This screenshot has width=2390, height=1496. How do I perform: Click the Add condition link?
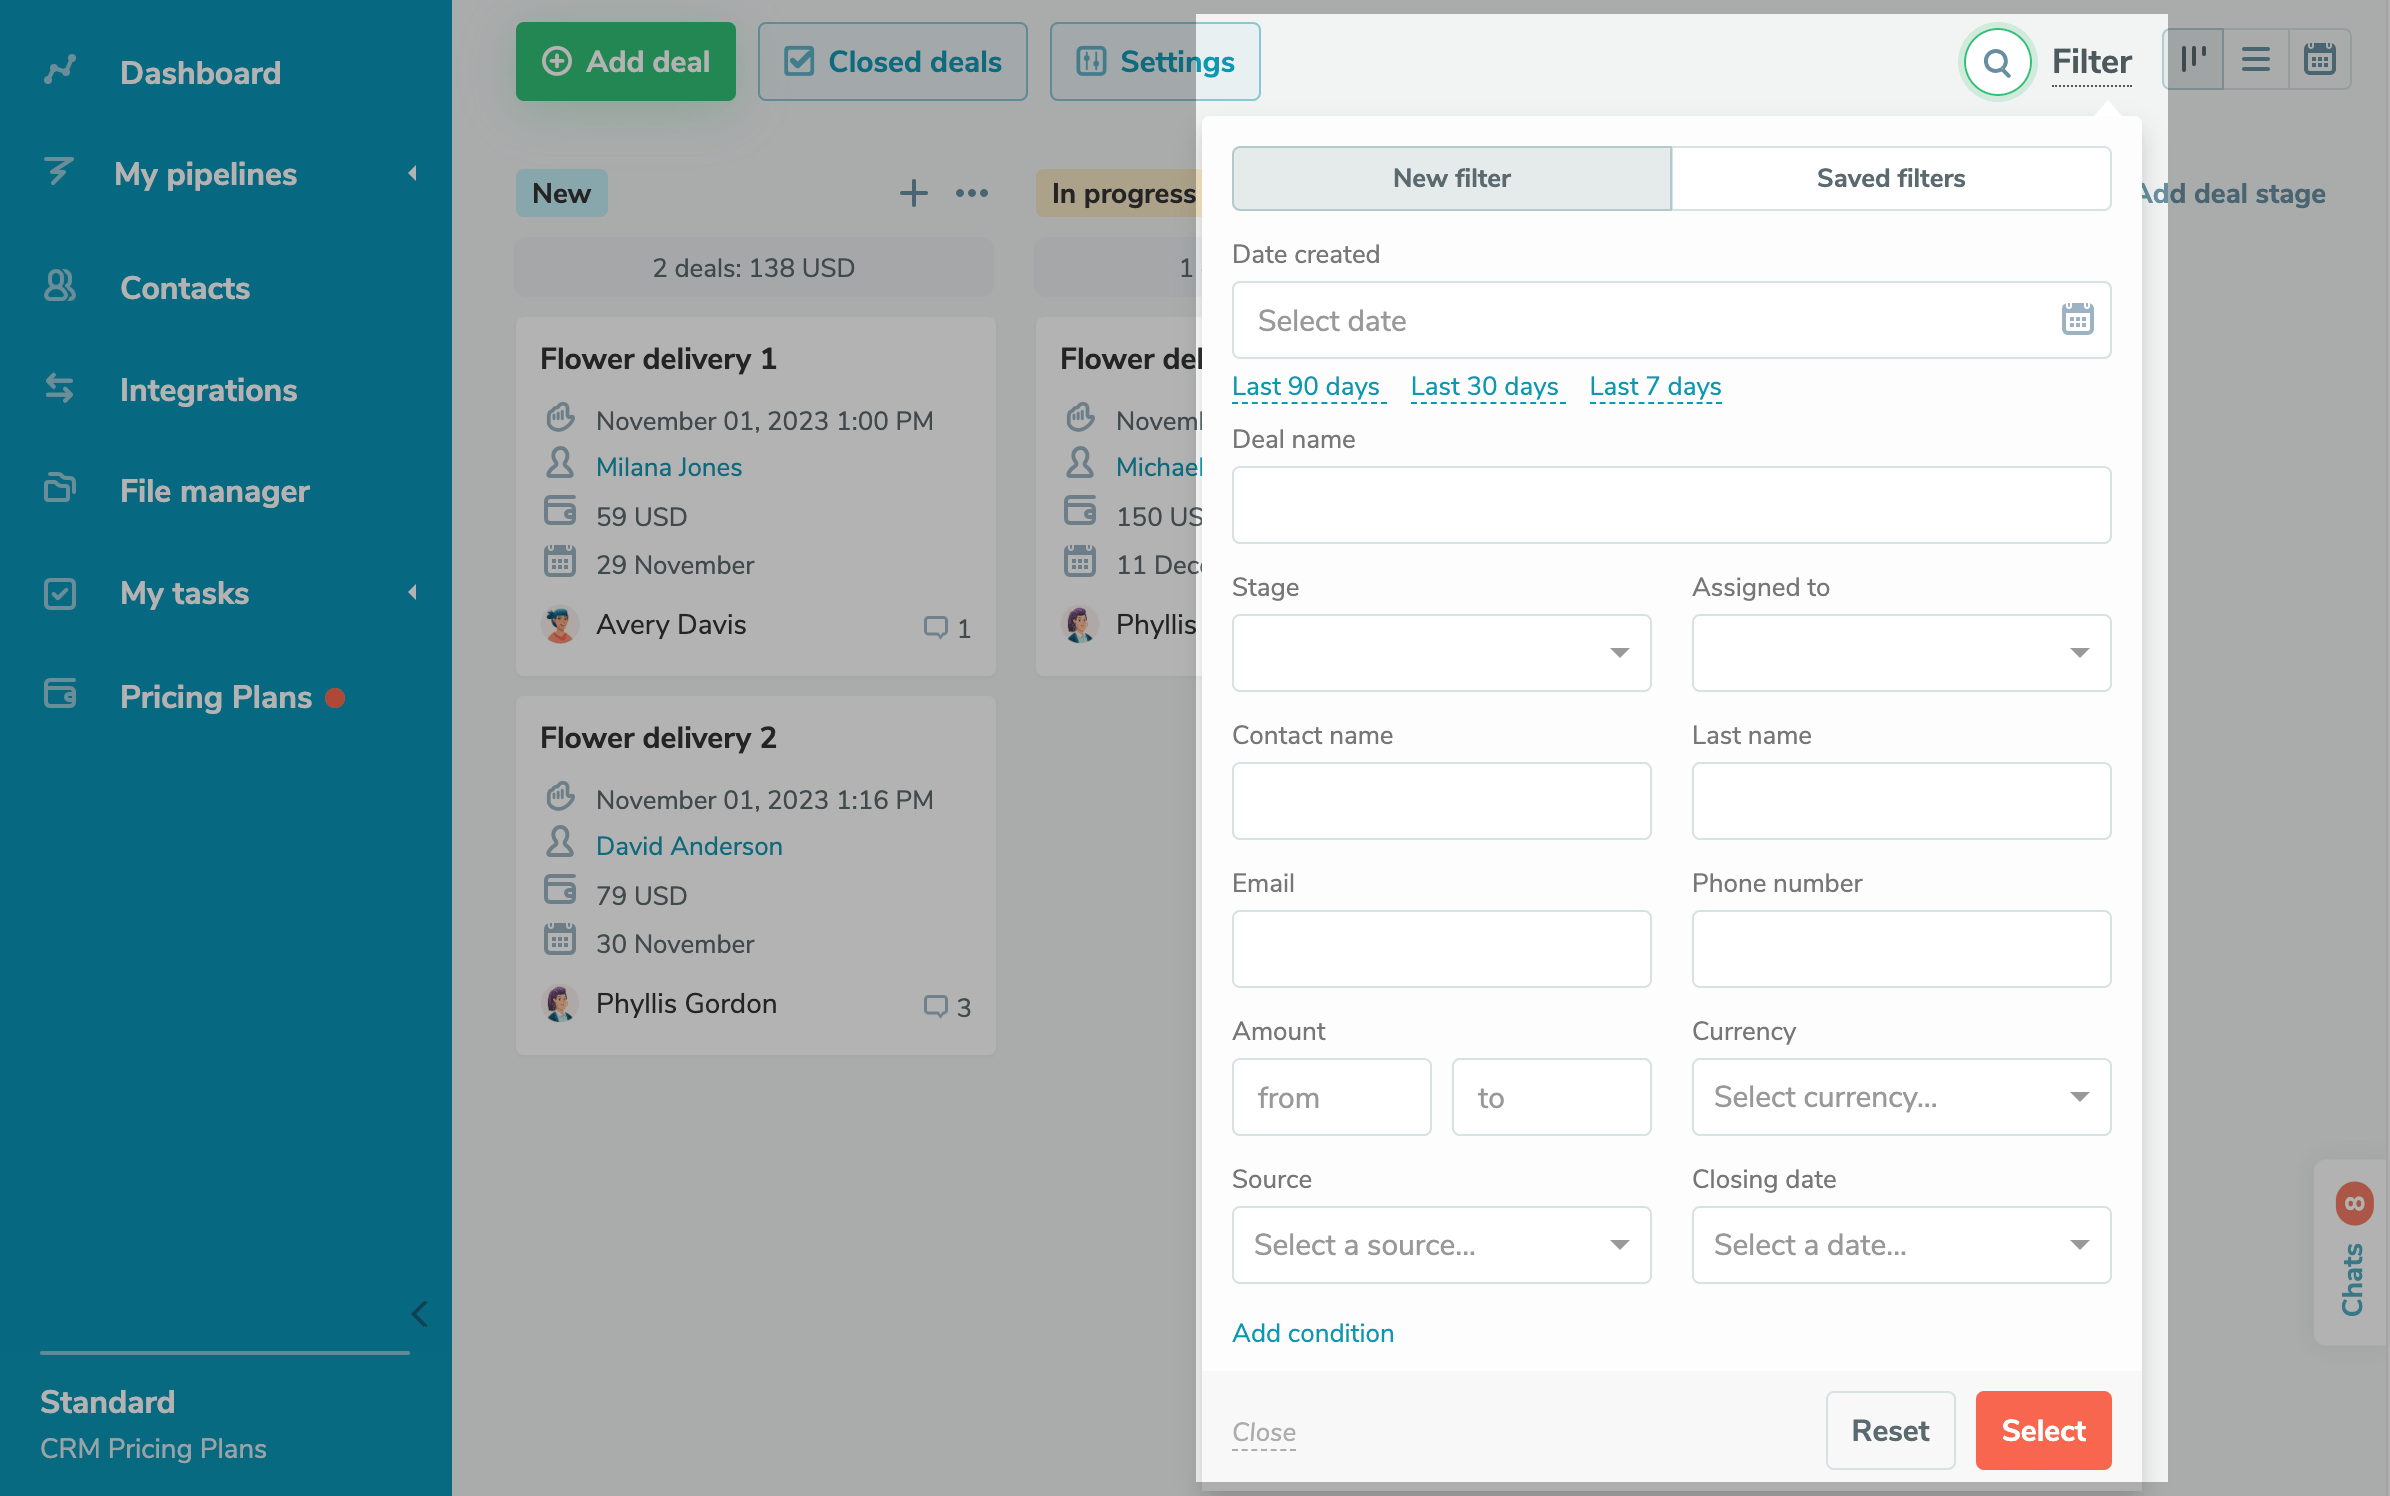click(x=1312, y=1333)
